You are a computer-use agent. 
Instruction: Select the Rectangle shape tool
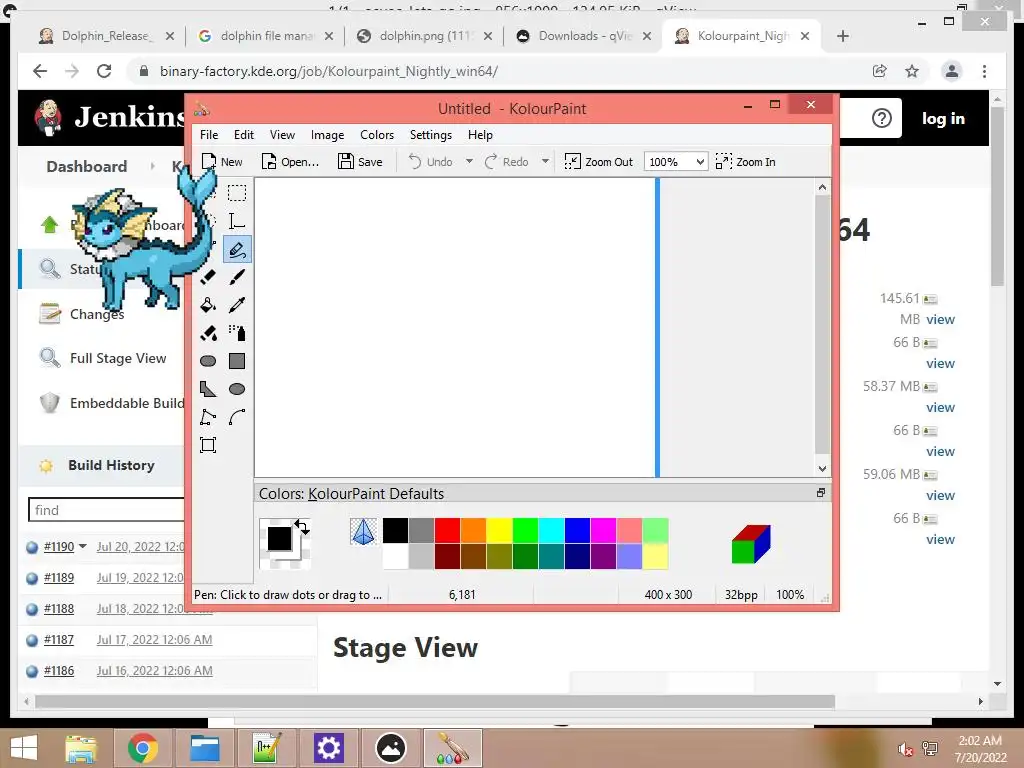(236, 361)
